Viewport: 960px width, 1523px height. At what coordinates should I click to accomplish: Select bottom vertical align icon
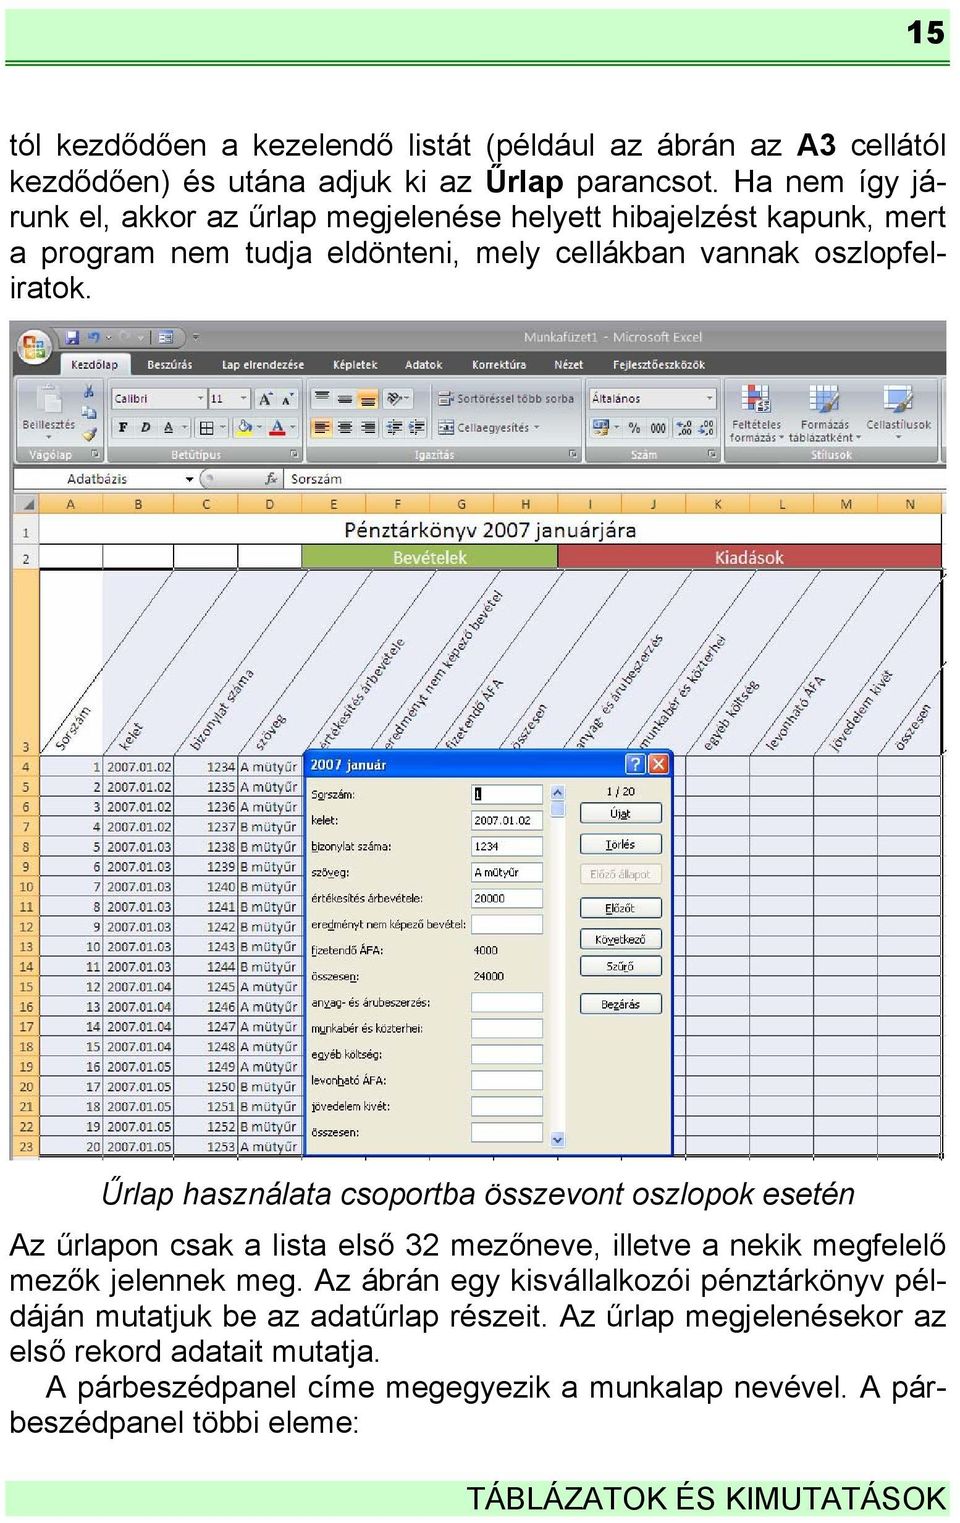pyautogui.click(x=368, y=399)
